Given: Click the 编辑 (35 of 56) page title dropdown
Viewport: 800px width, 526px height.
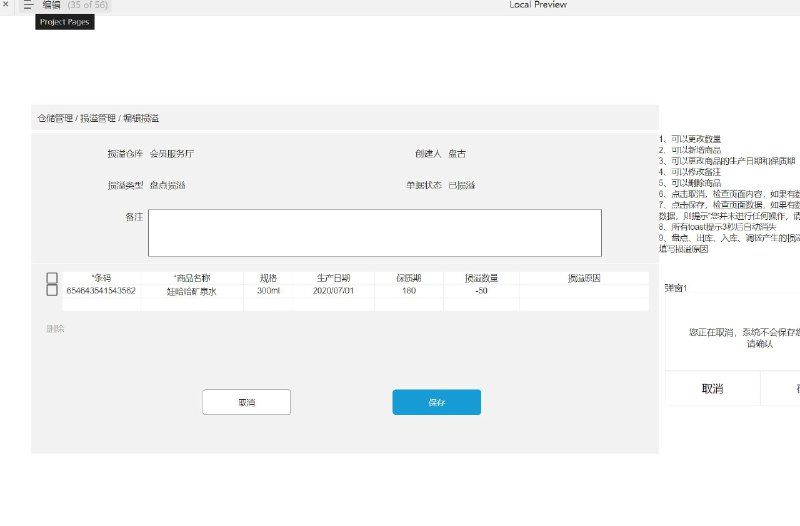Looking at the screenshot, I should click(x=75, y=5).
